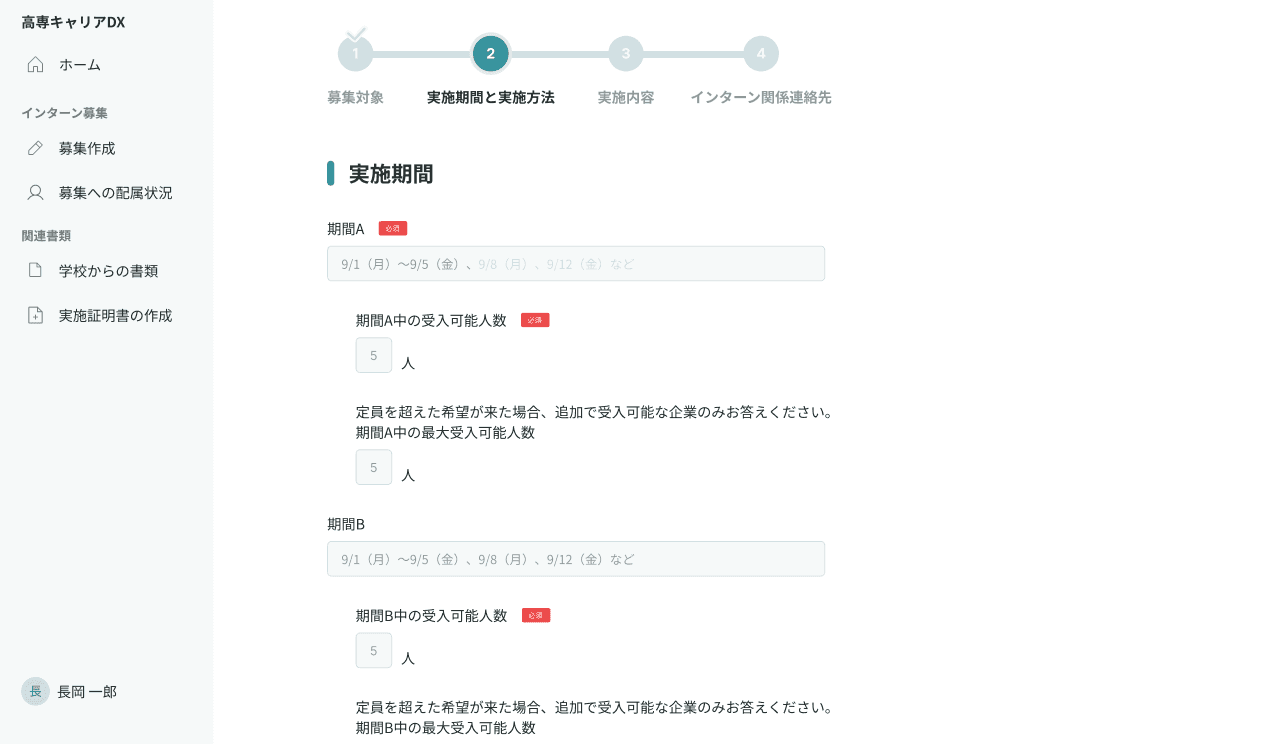Screen dimensions: 1269x744
Task: Select the ホーム home icon in the sidebar
Action: [36, 64]
